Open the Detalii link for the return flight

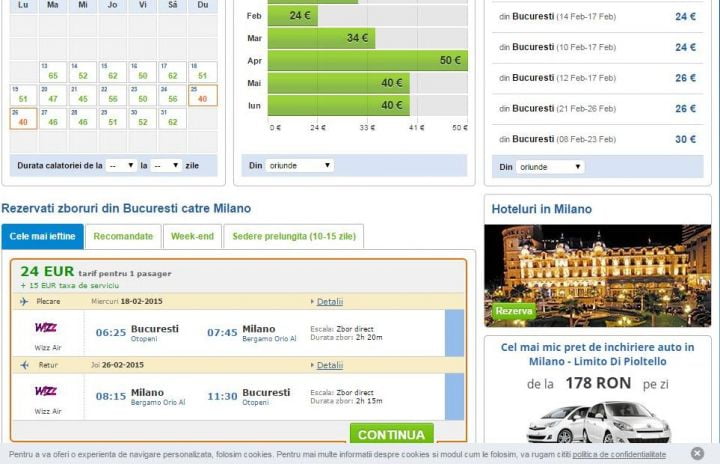tap(329, 365)
